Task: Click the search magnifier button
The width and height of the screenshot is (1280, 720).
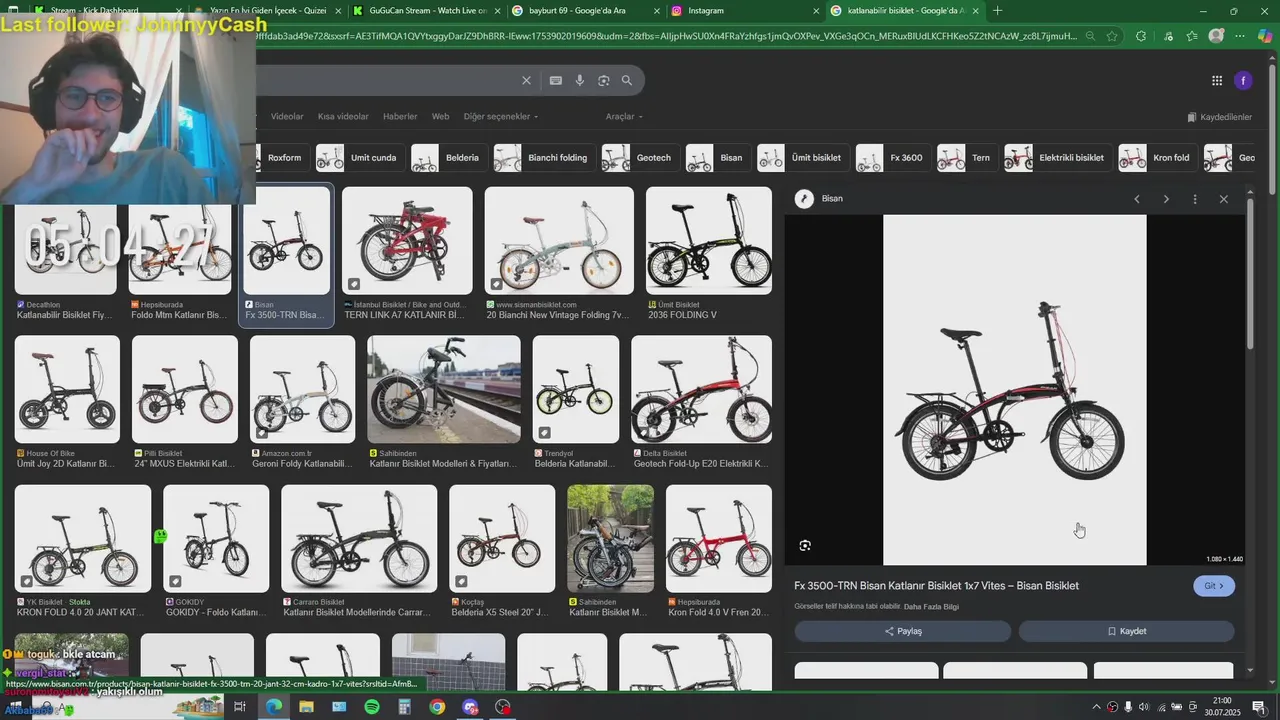Action: (627, 80)
